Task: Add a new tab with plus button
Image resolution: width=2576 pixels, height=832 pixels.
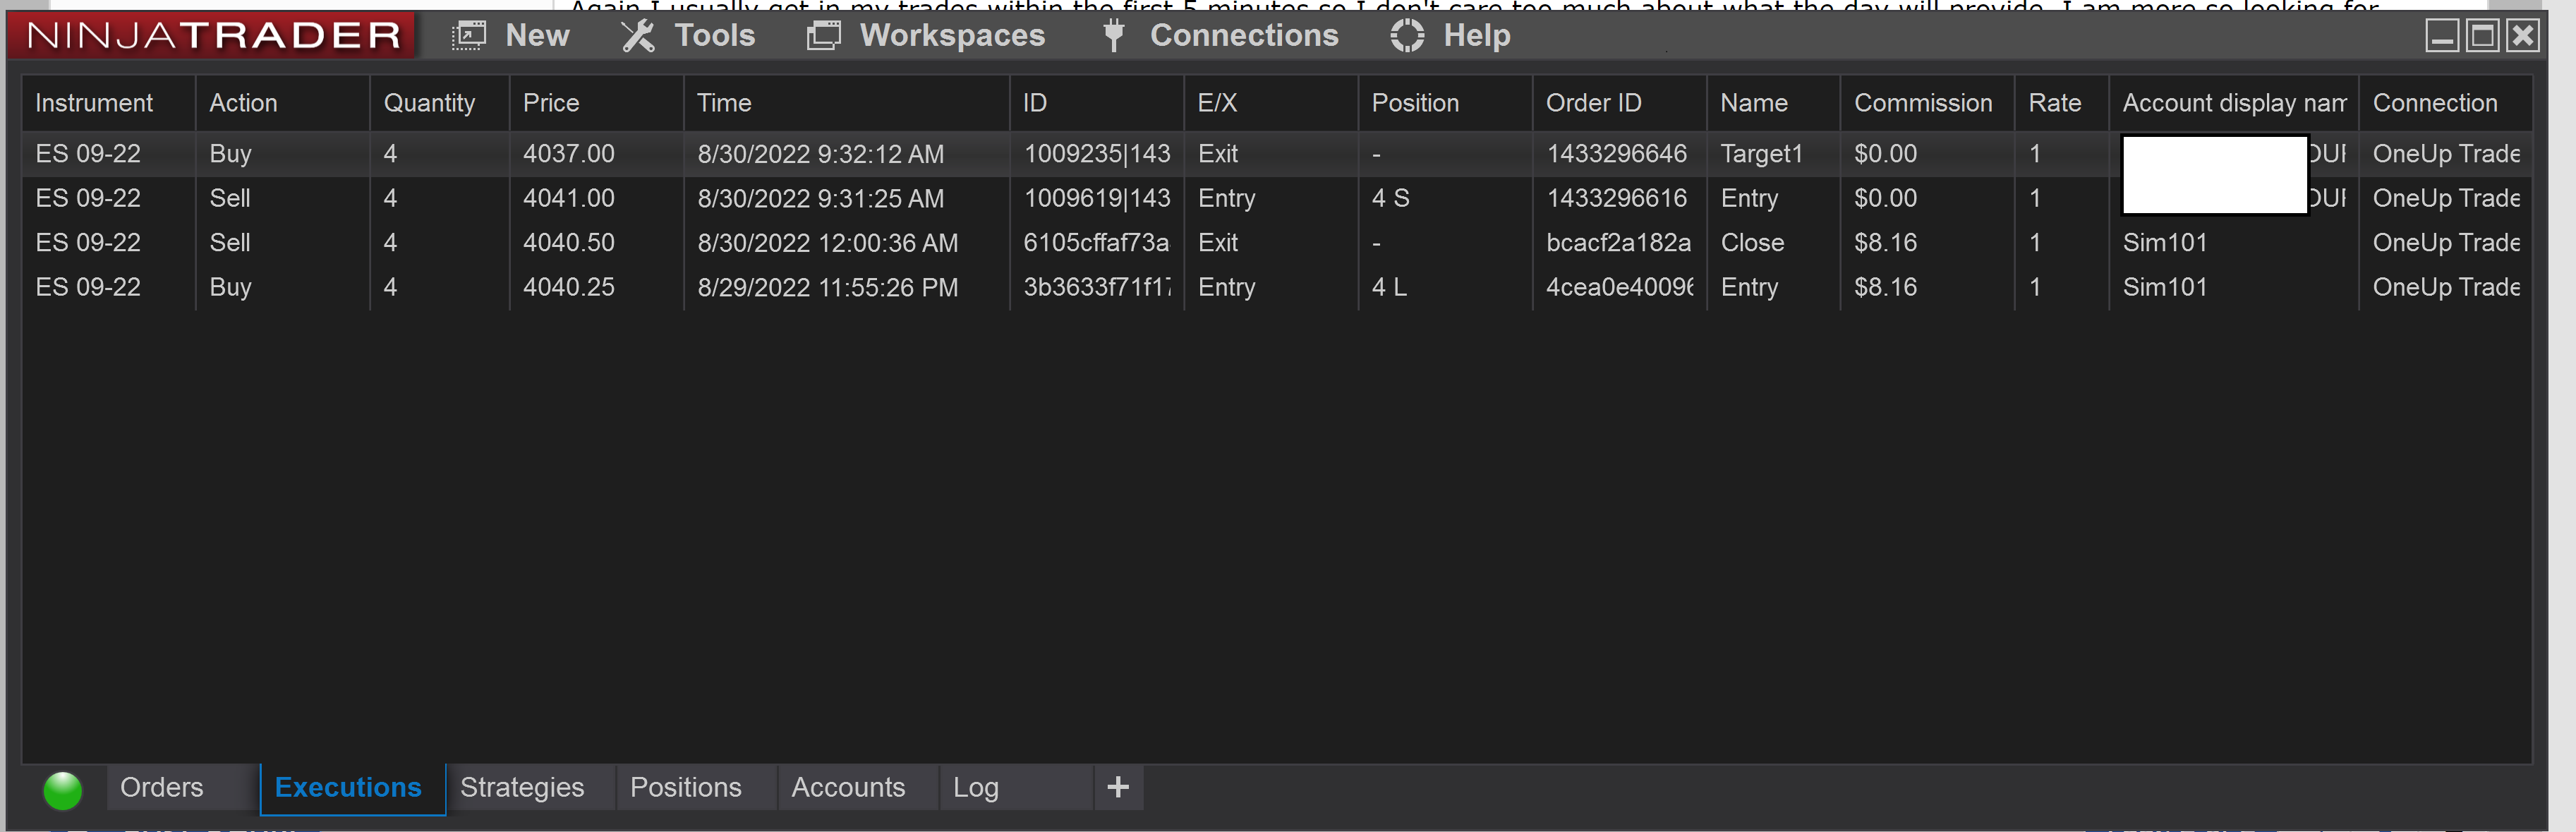Action: (1118, 788)
